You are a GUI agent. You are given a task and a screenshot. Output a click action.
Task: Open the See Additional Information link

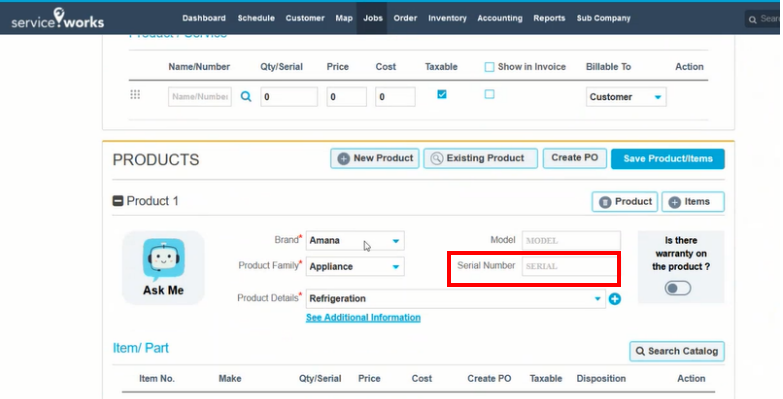click(x=363, y=318)
